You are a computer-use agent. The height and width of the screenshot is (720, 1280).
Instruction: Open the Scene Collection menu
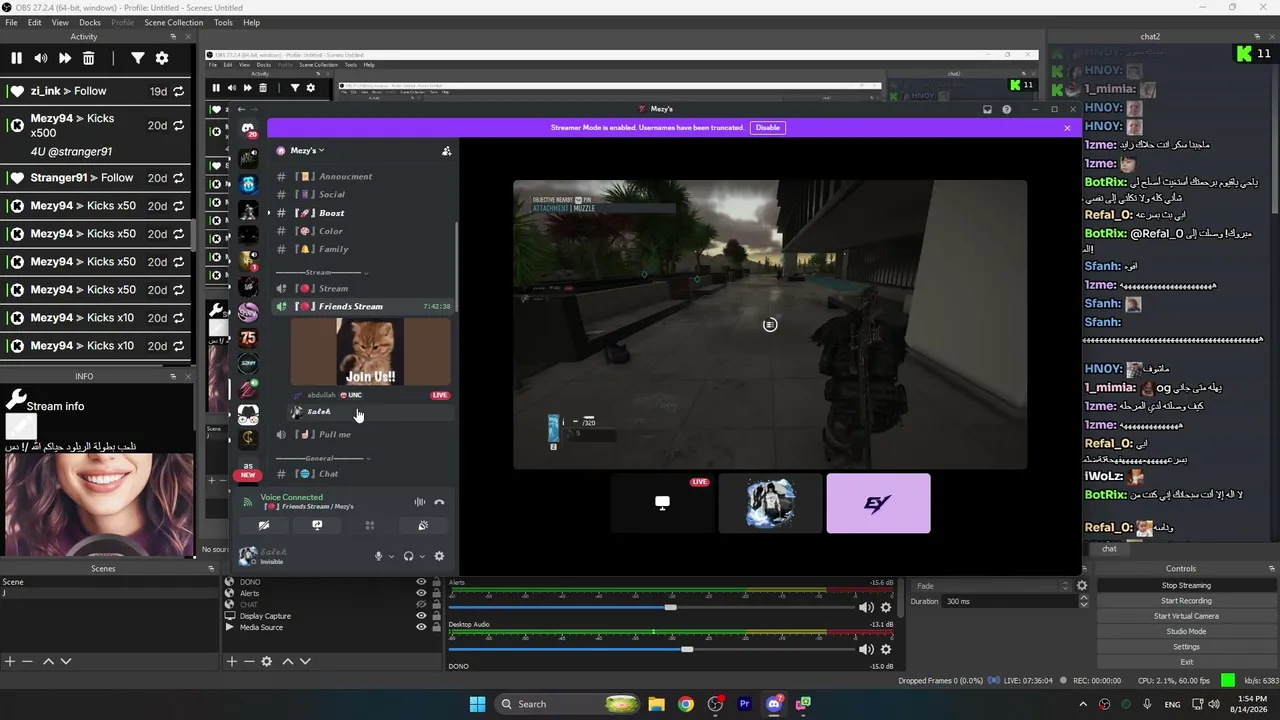pyautogui.click(x=173, y=22)
